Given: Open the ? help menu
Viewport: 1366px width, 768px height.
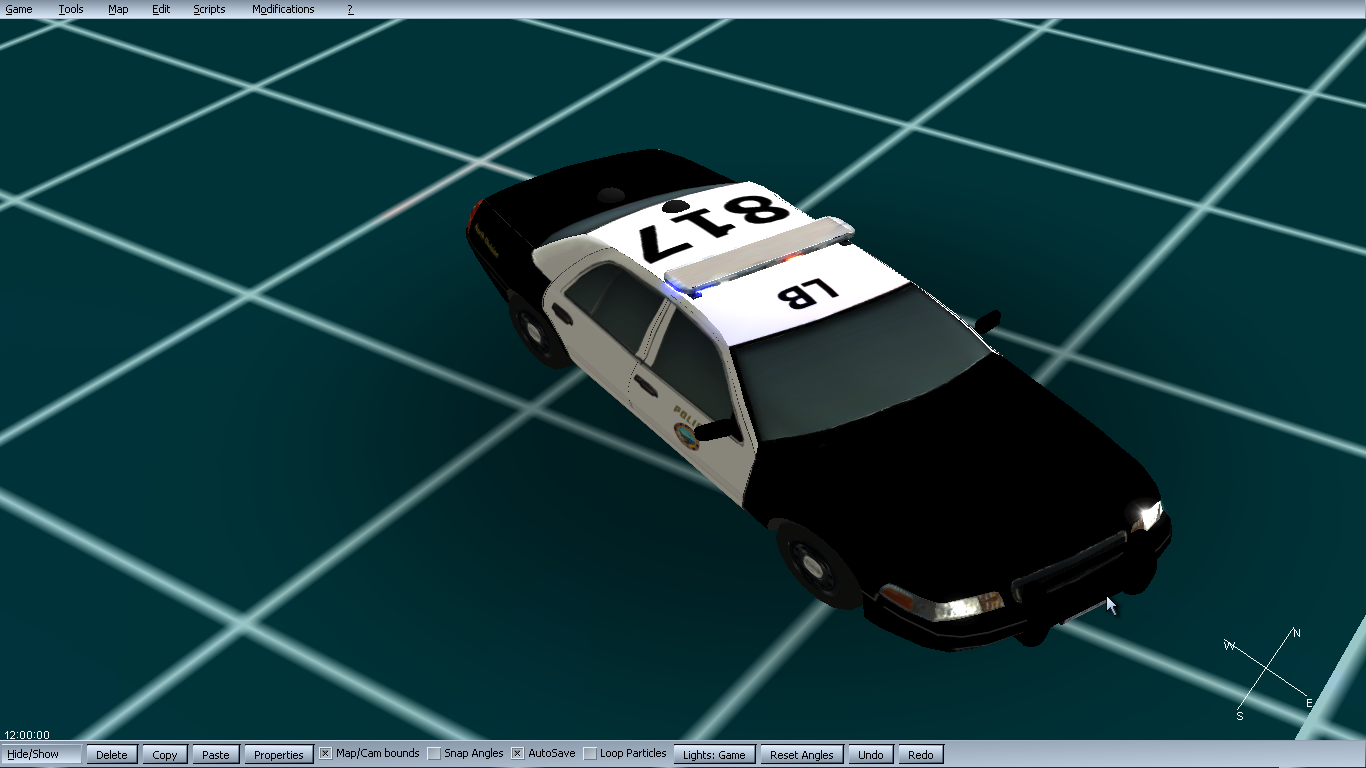Looking at the screenshot, I should point(350,9).
